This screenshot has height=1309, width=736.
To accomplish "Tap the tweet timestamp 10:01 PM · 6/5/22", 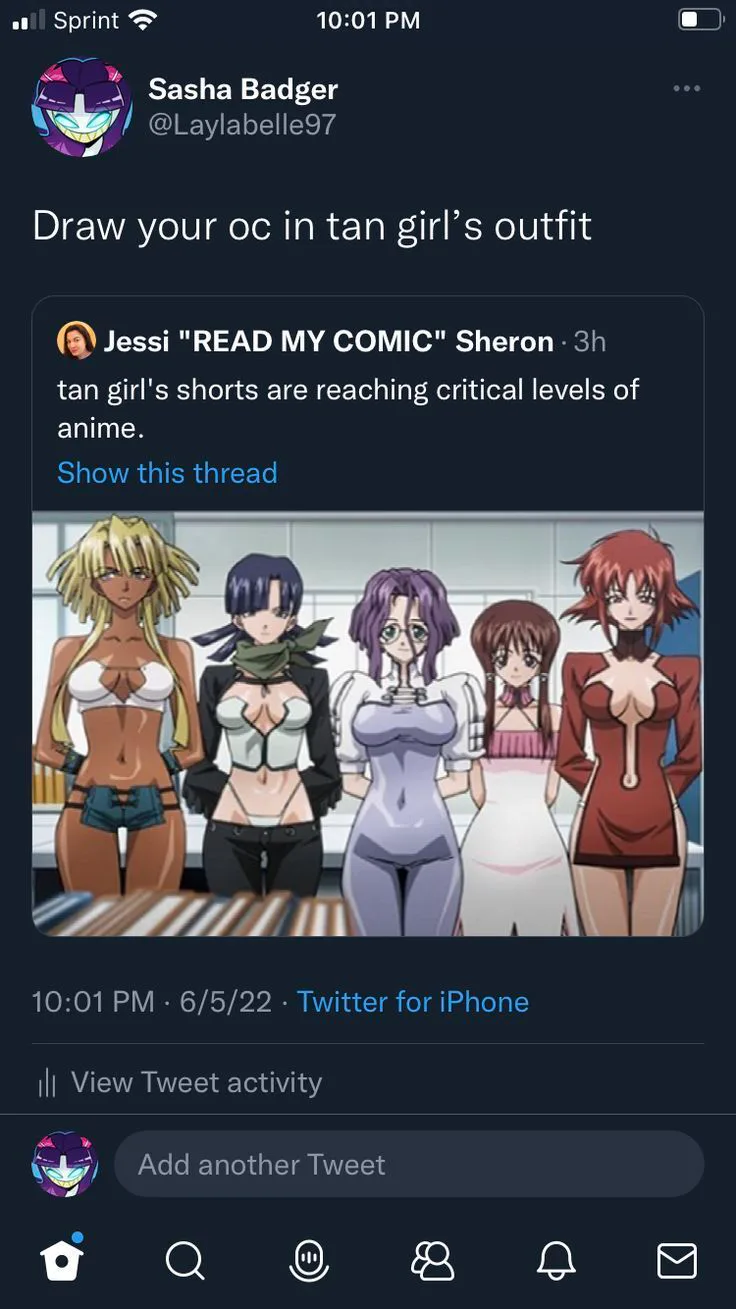I will point(152,1001).
